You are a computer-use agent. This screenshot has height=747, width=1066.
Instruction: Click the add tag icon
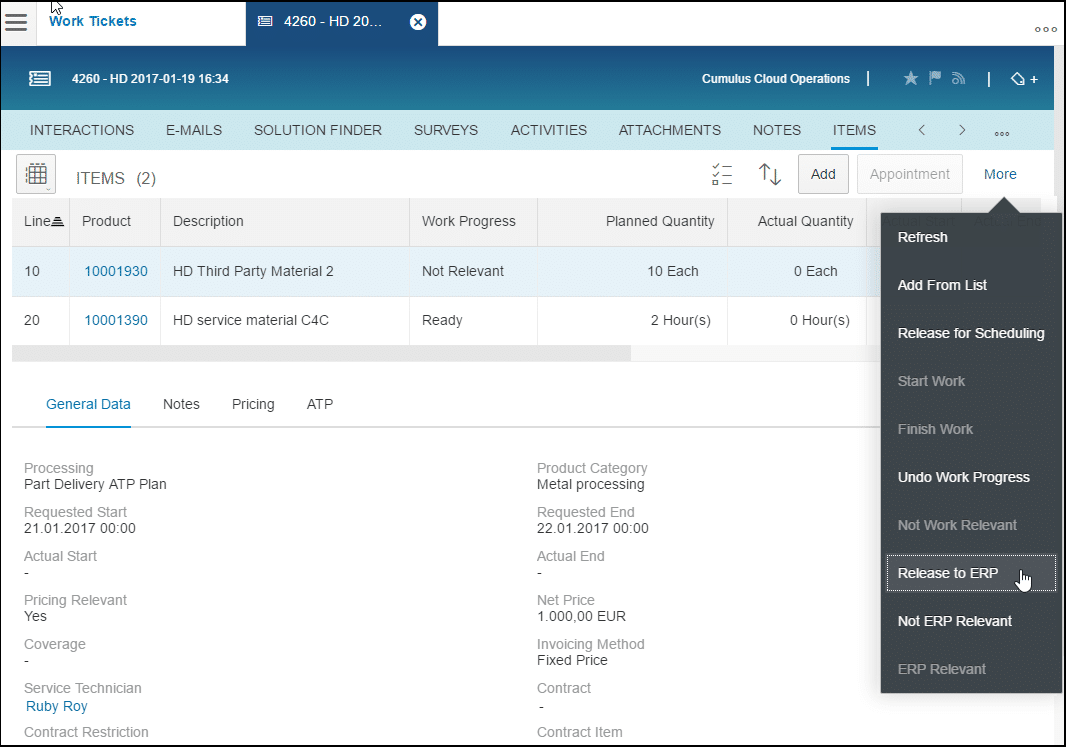(x=1023, y=79)
